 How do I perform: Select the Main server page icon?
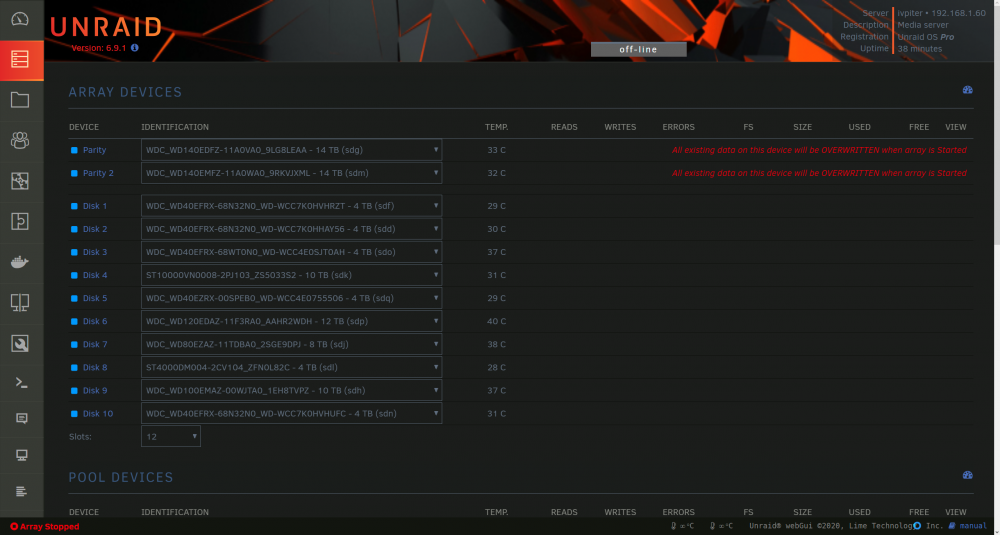click(x=20, y=60)
